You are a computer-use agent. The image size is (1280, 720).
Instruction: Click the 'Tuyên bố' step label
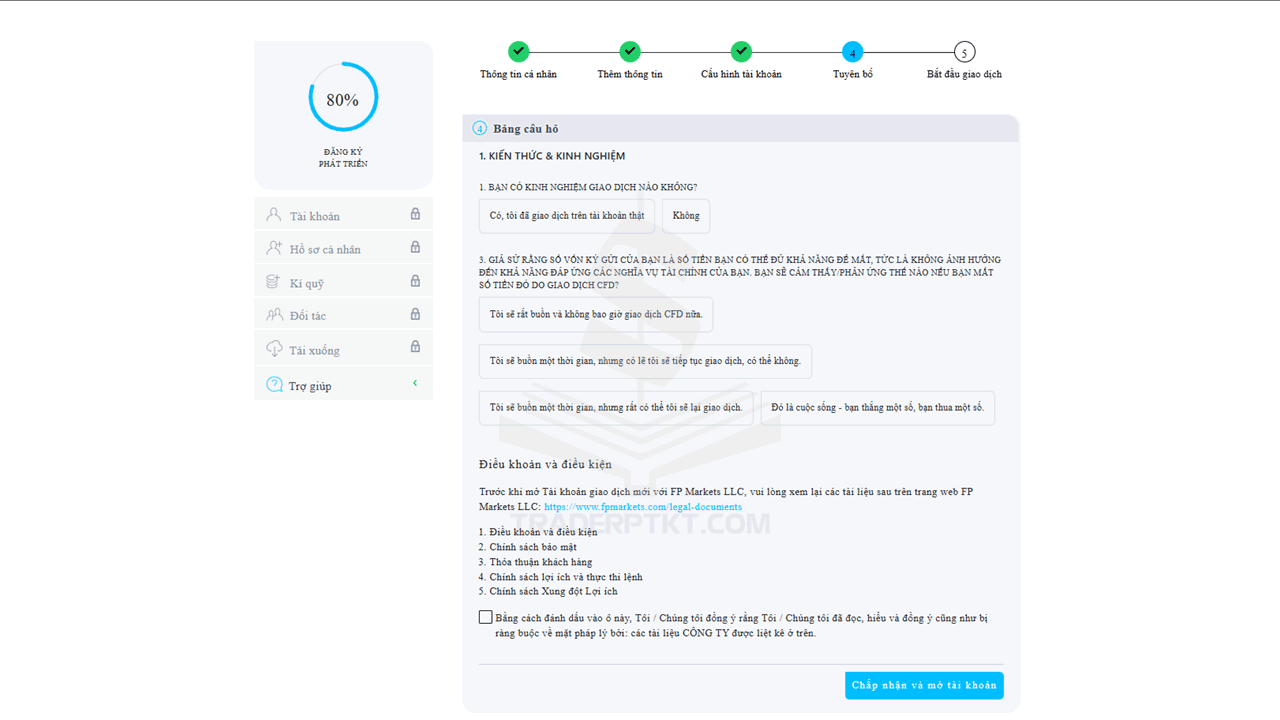click(853, 74)
